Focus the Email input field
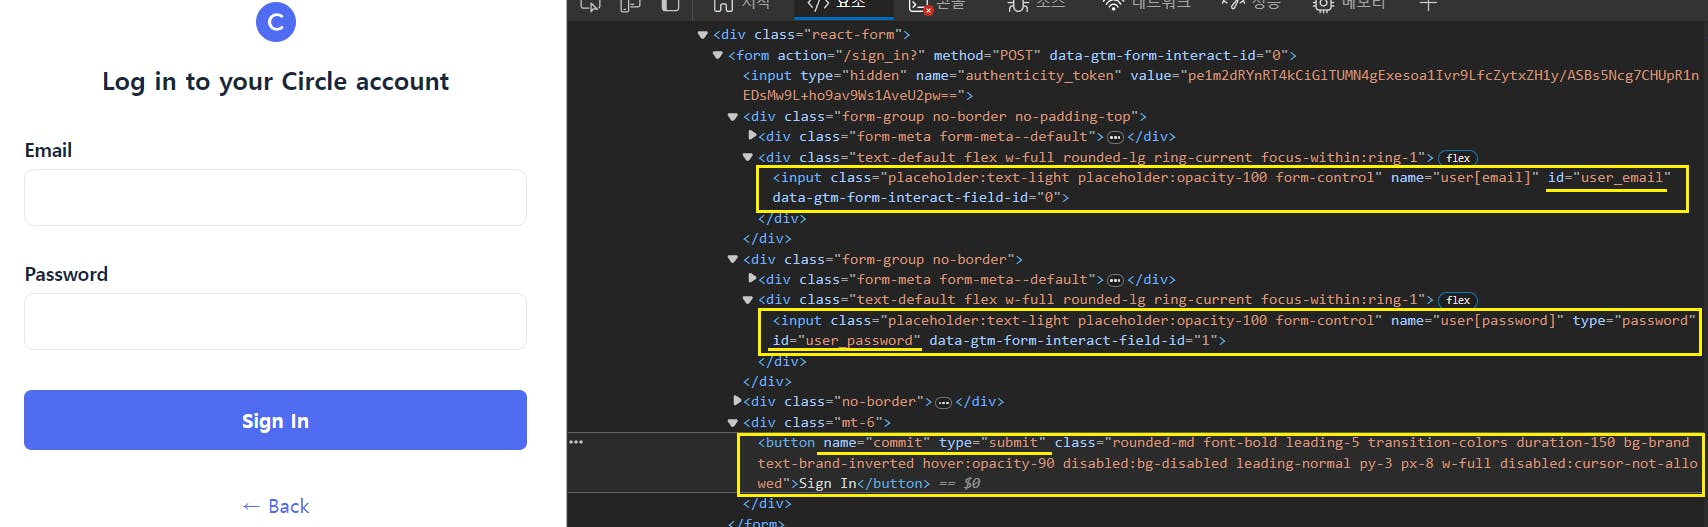Image resolution: width=1708 pixels, height=527 pixels. (275, 197)
